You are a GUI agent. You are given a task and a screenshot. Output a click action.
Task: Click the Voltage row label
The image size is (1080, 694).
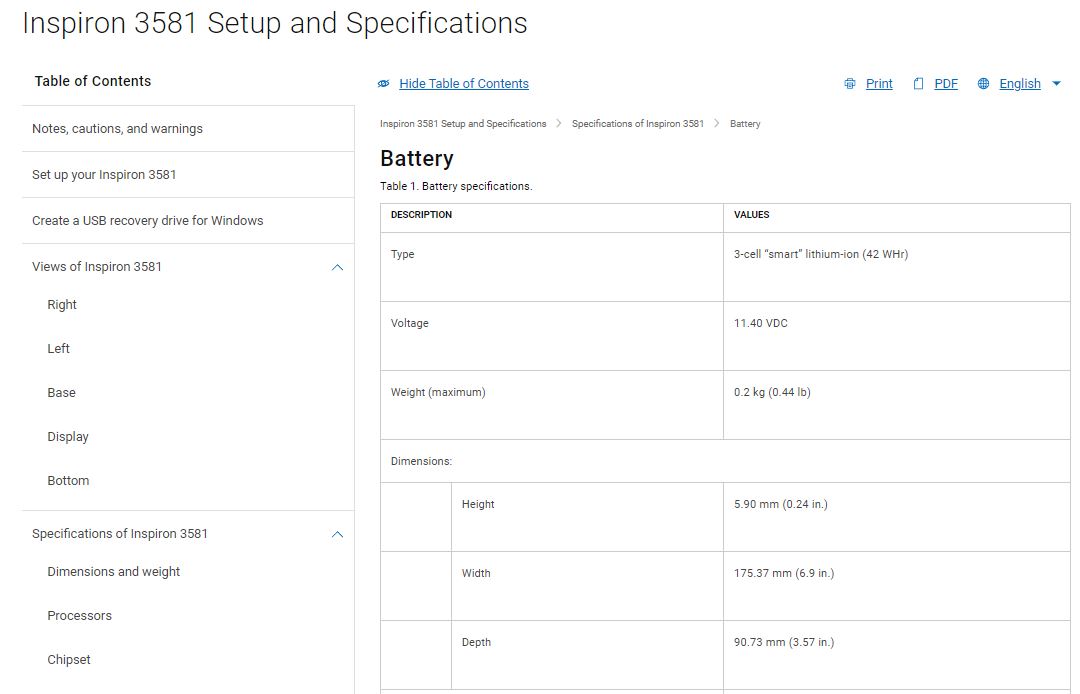[x=410, y=324]
